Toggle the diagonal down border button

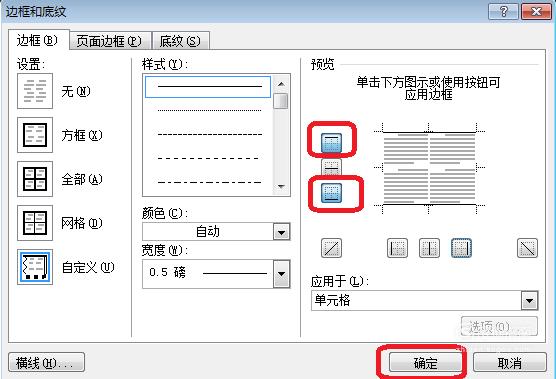point(527,248)
